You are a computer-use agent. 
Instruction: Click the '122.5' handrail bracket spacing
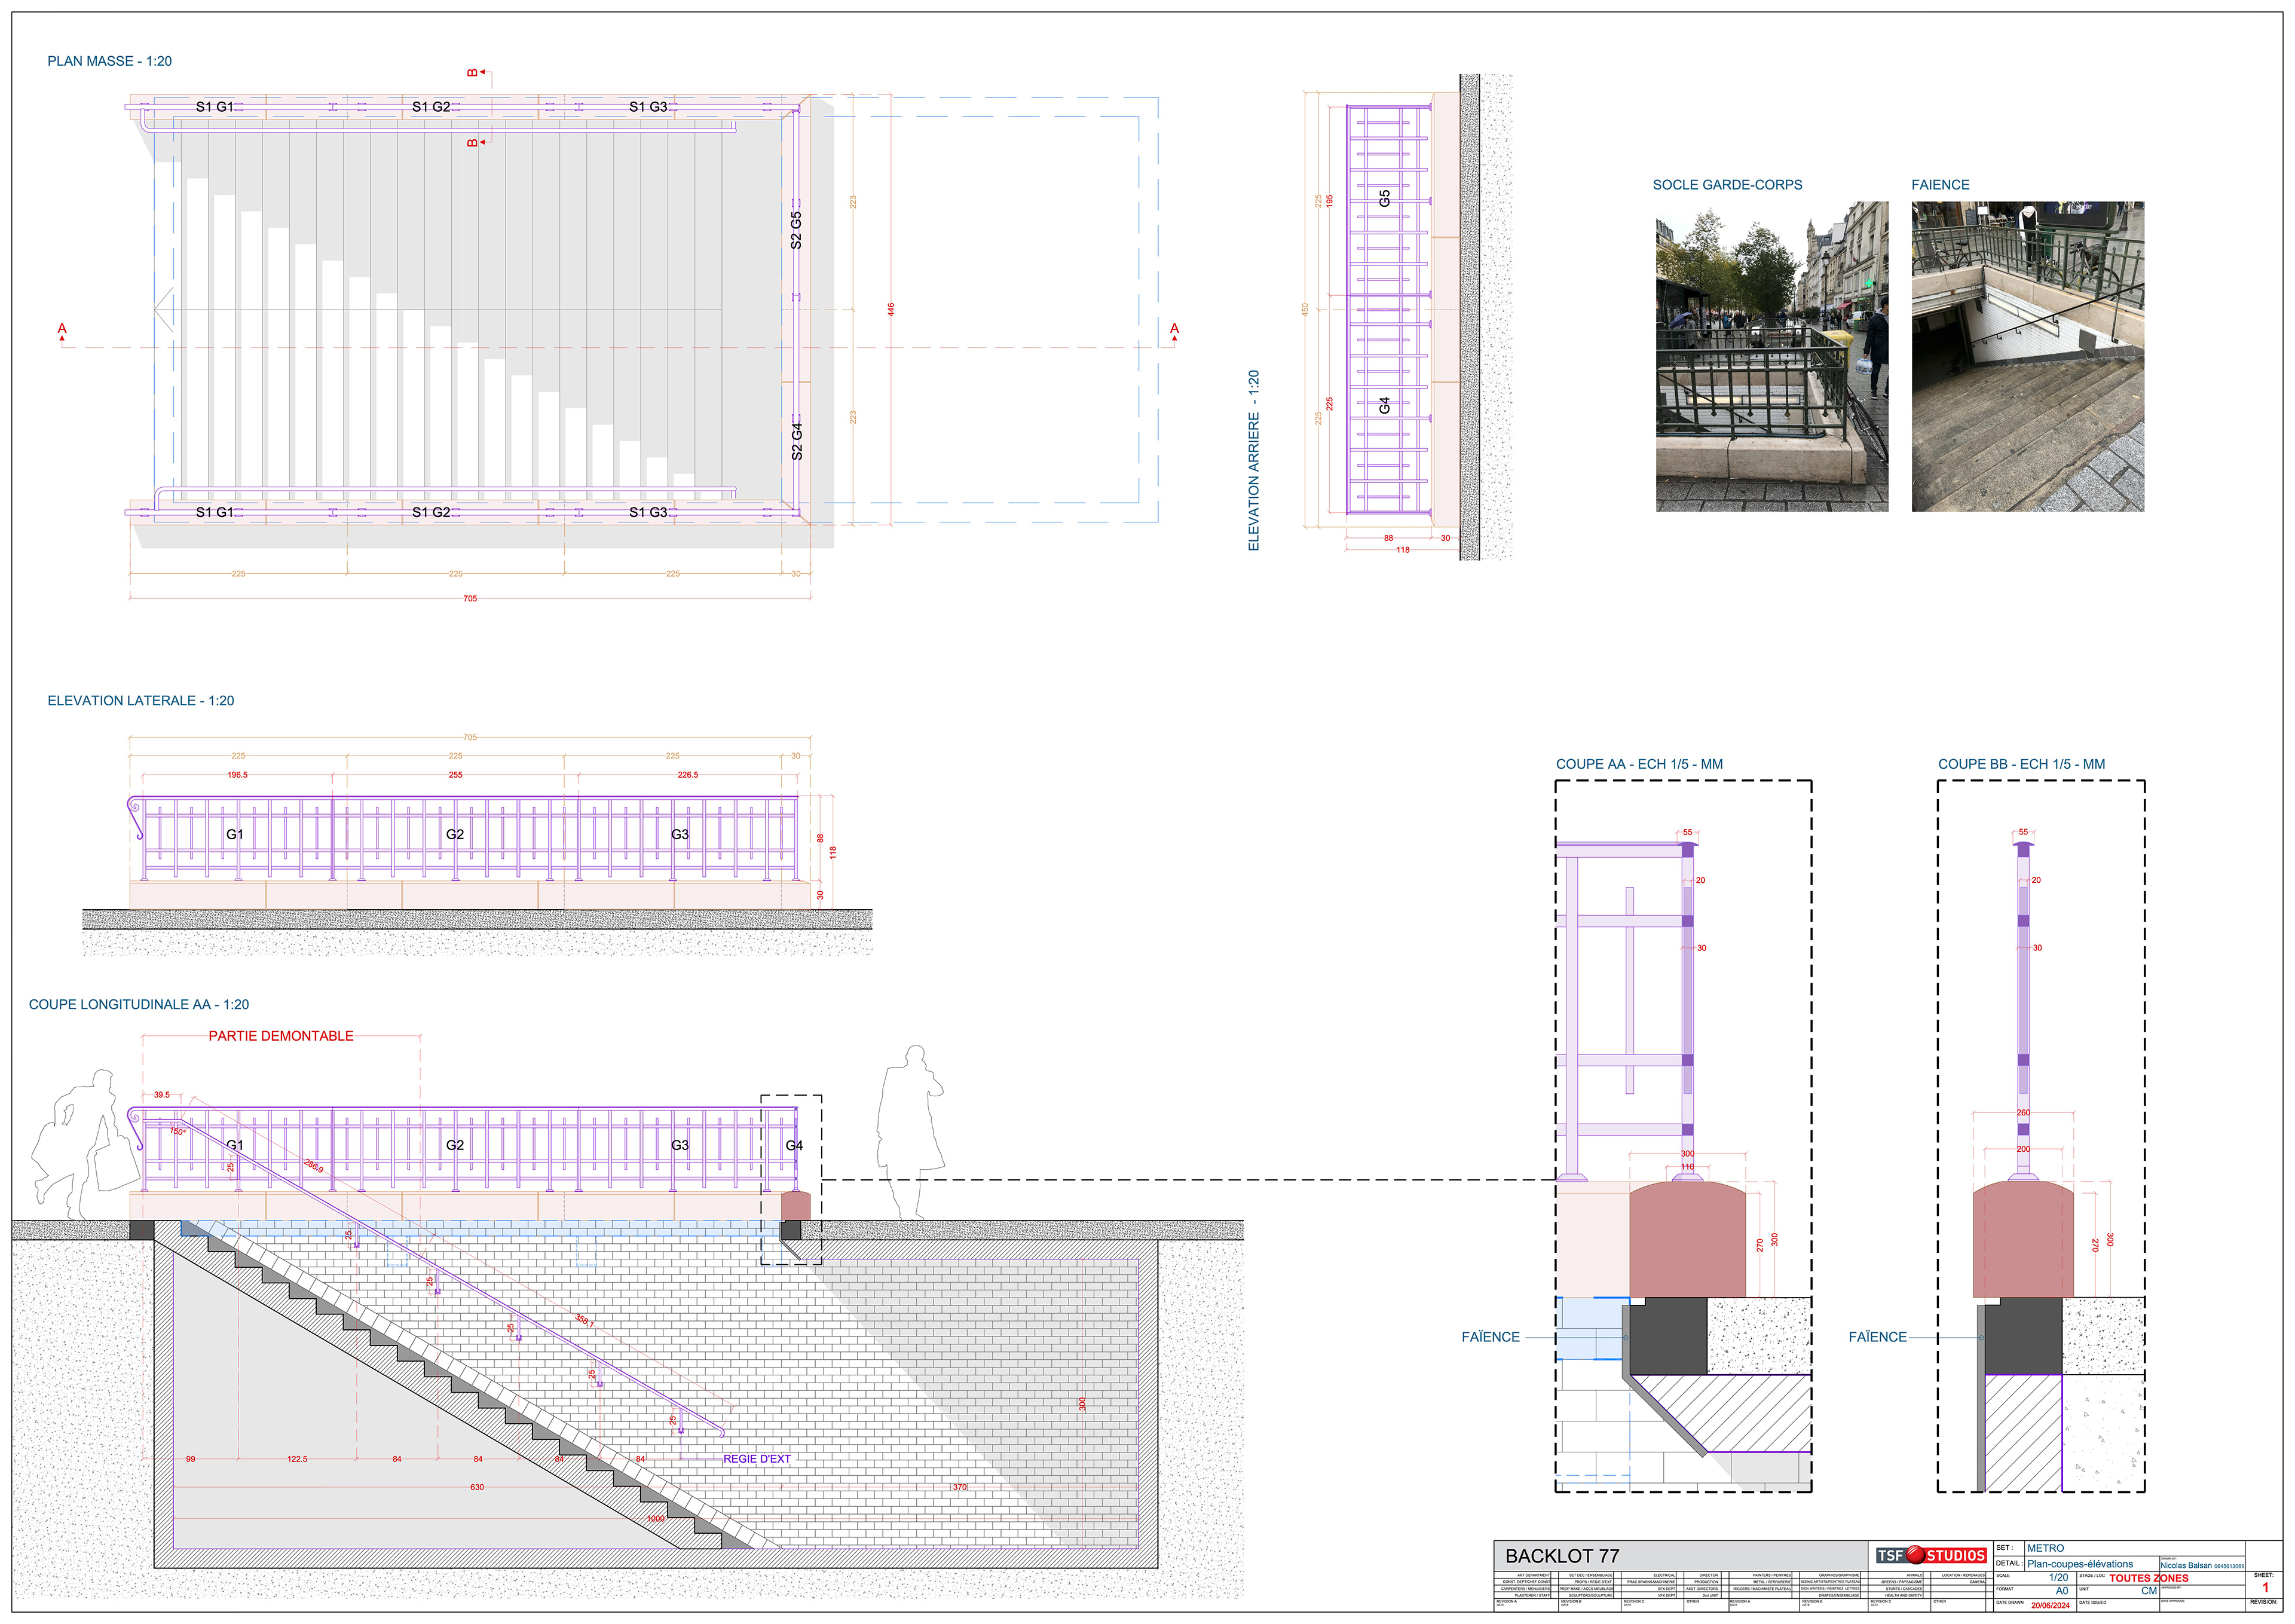tap(297, 1459)
